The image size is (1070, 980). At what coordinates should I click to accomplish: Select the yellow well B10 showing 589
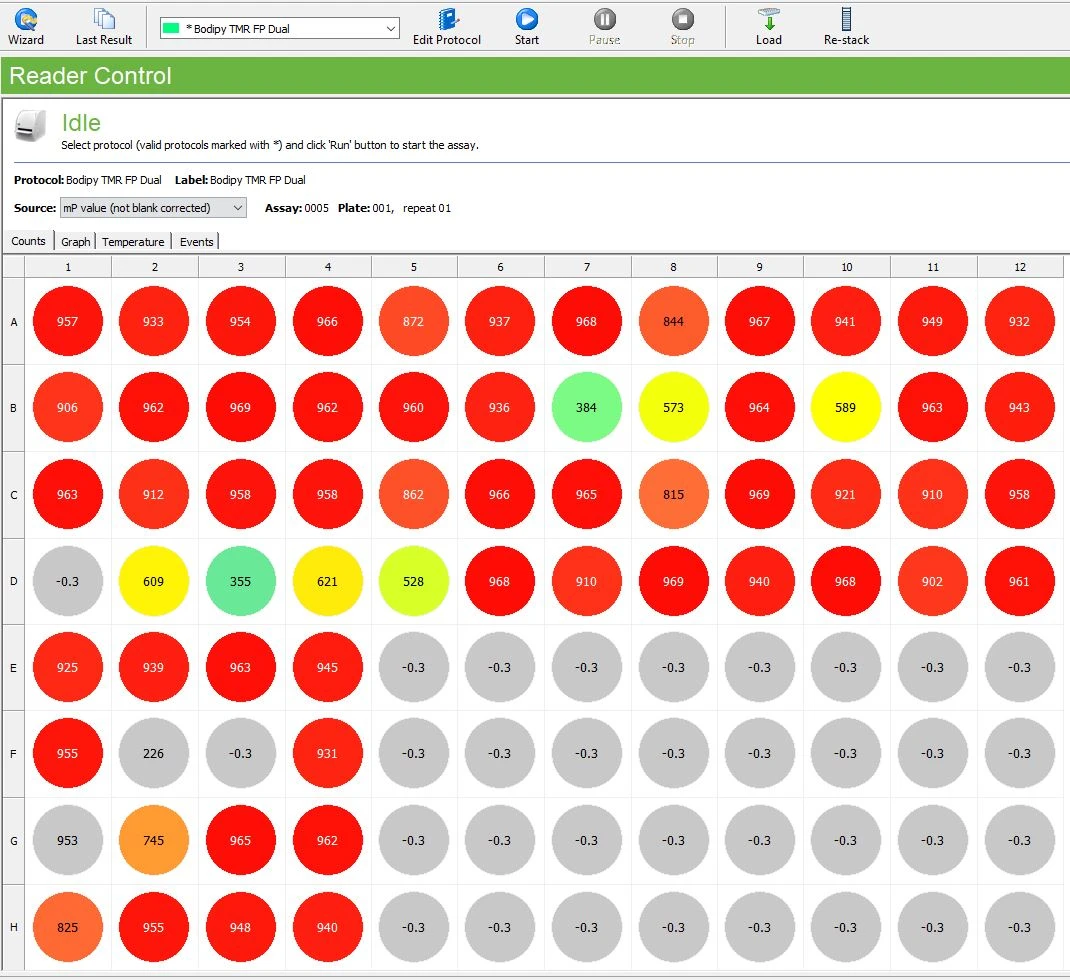point(846,408)
